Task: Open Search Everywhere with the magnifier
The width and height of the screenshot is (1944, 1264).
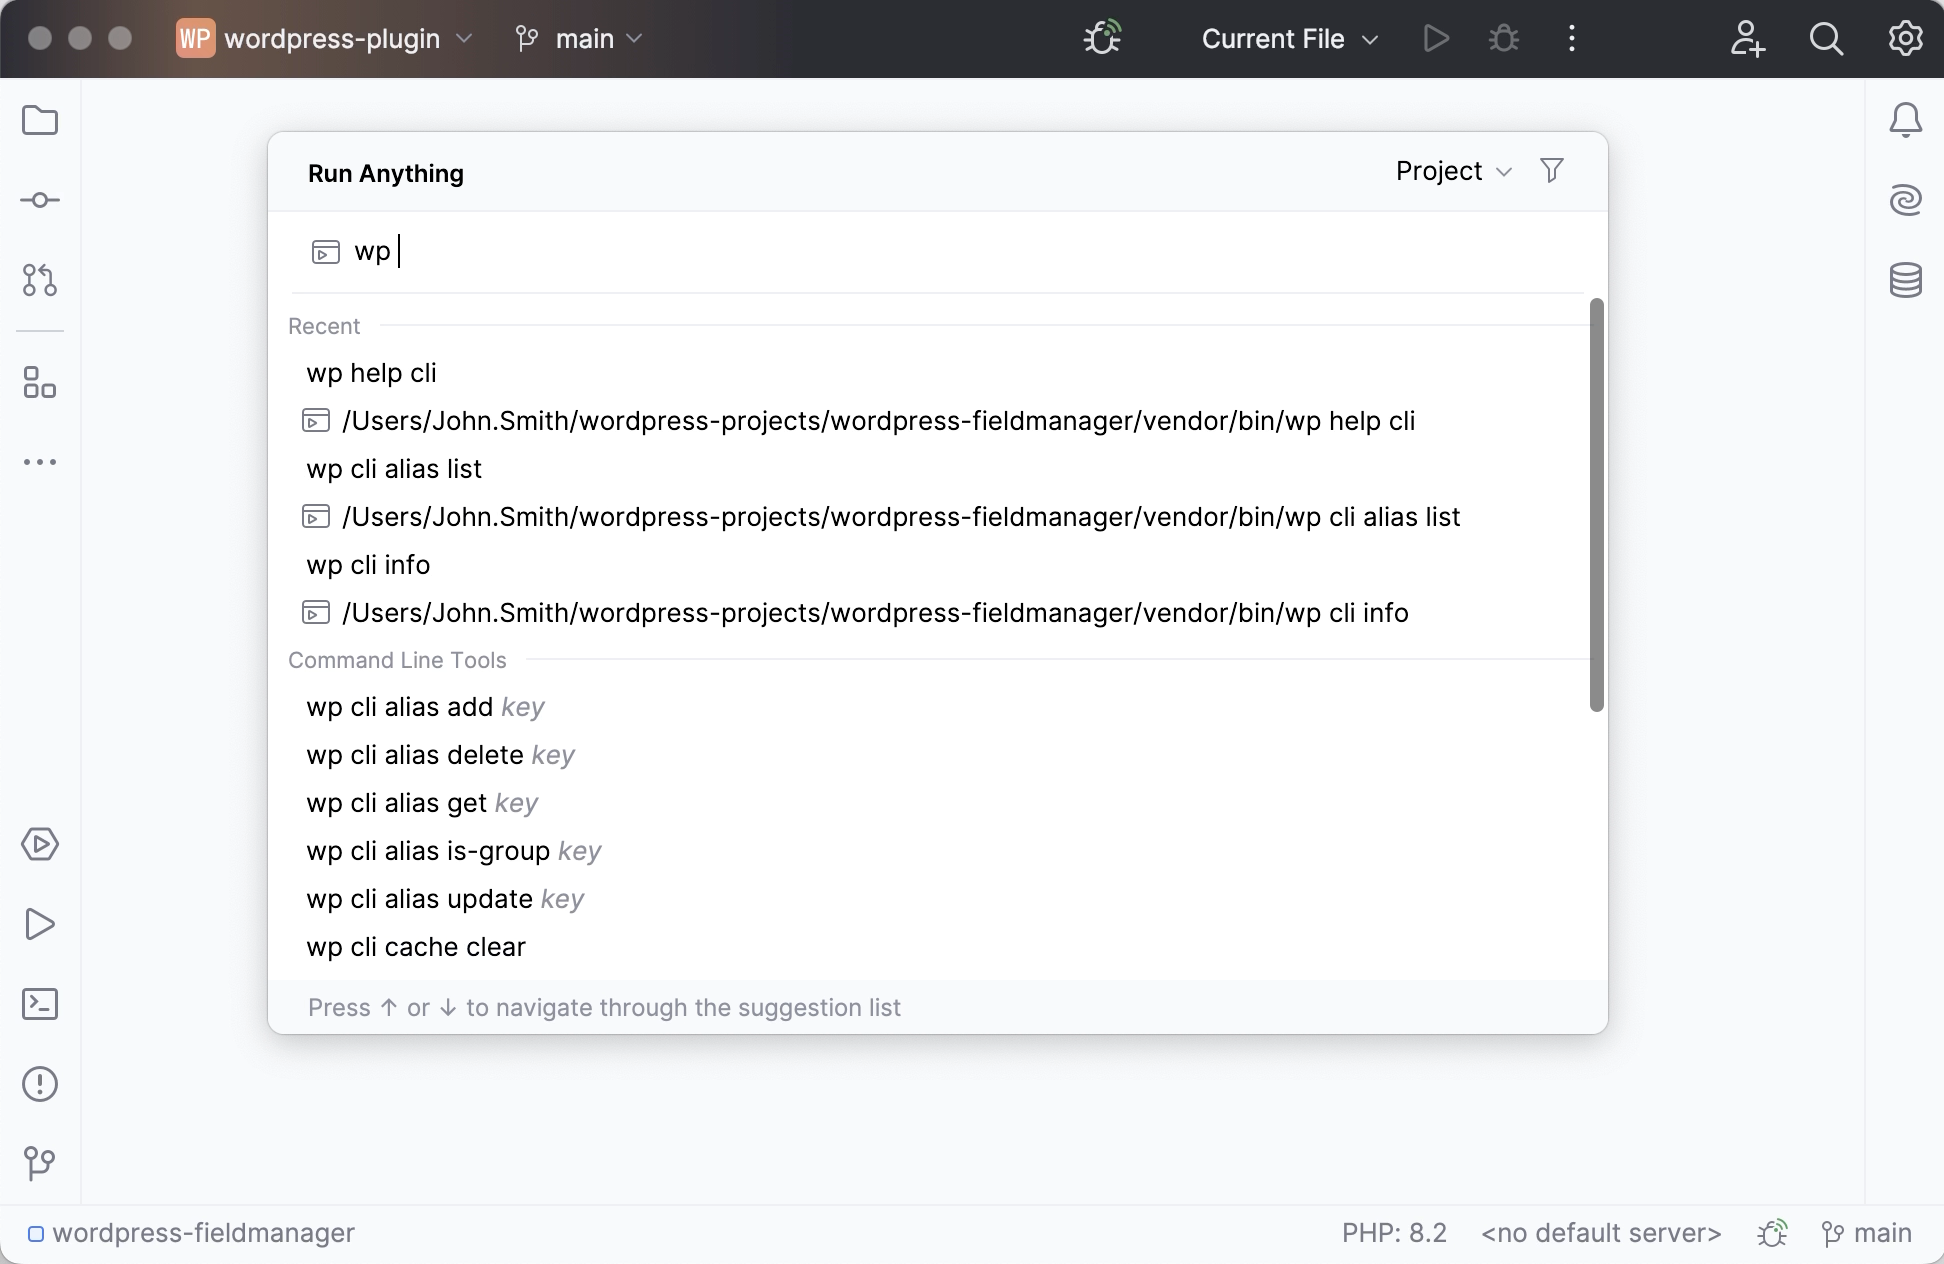Action: (x=1827, y=39)
